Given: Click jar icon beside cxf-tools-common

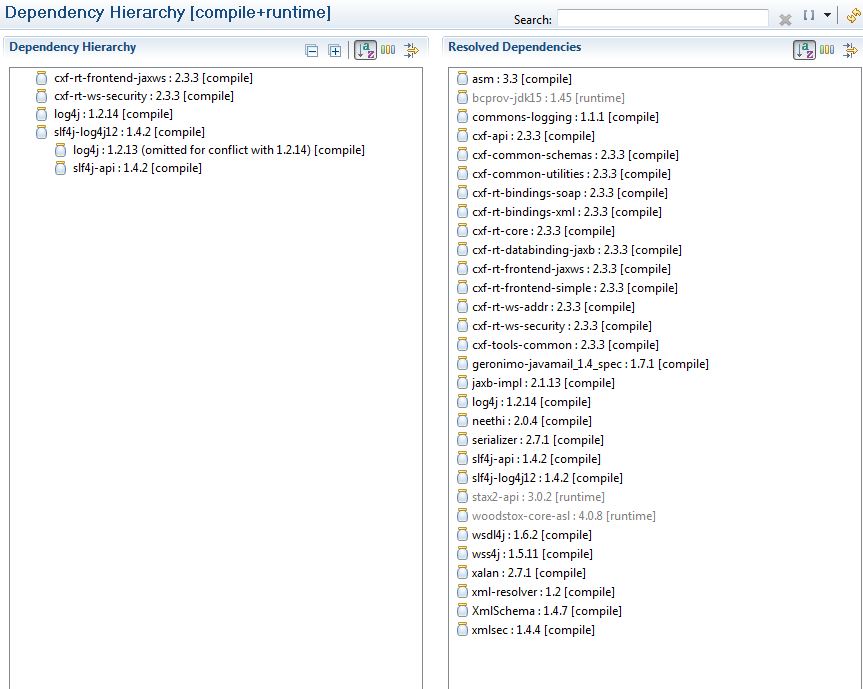Looking at the screenshot, I should click(462, 344).
